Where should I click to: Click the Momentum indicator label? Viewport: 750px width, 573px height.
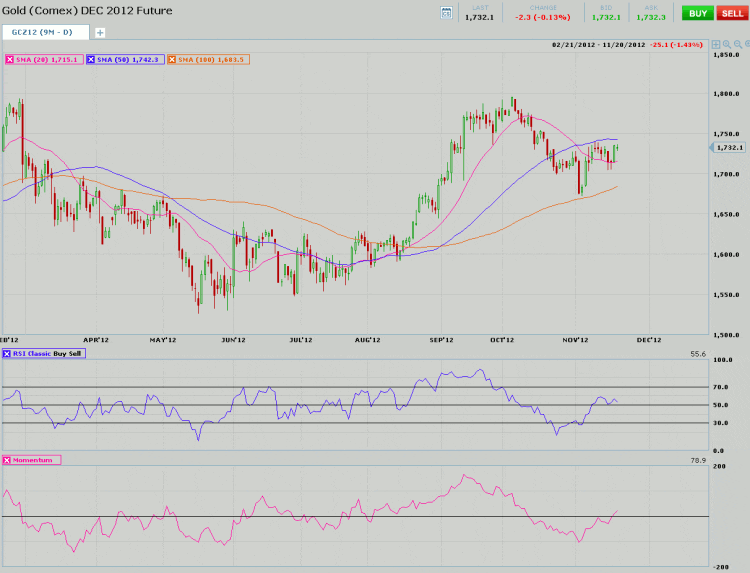coord(35,459)
